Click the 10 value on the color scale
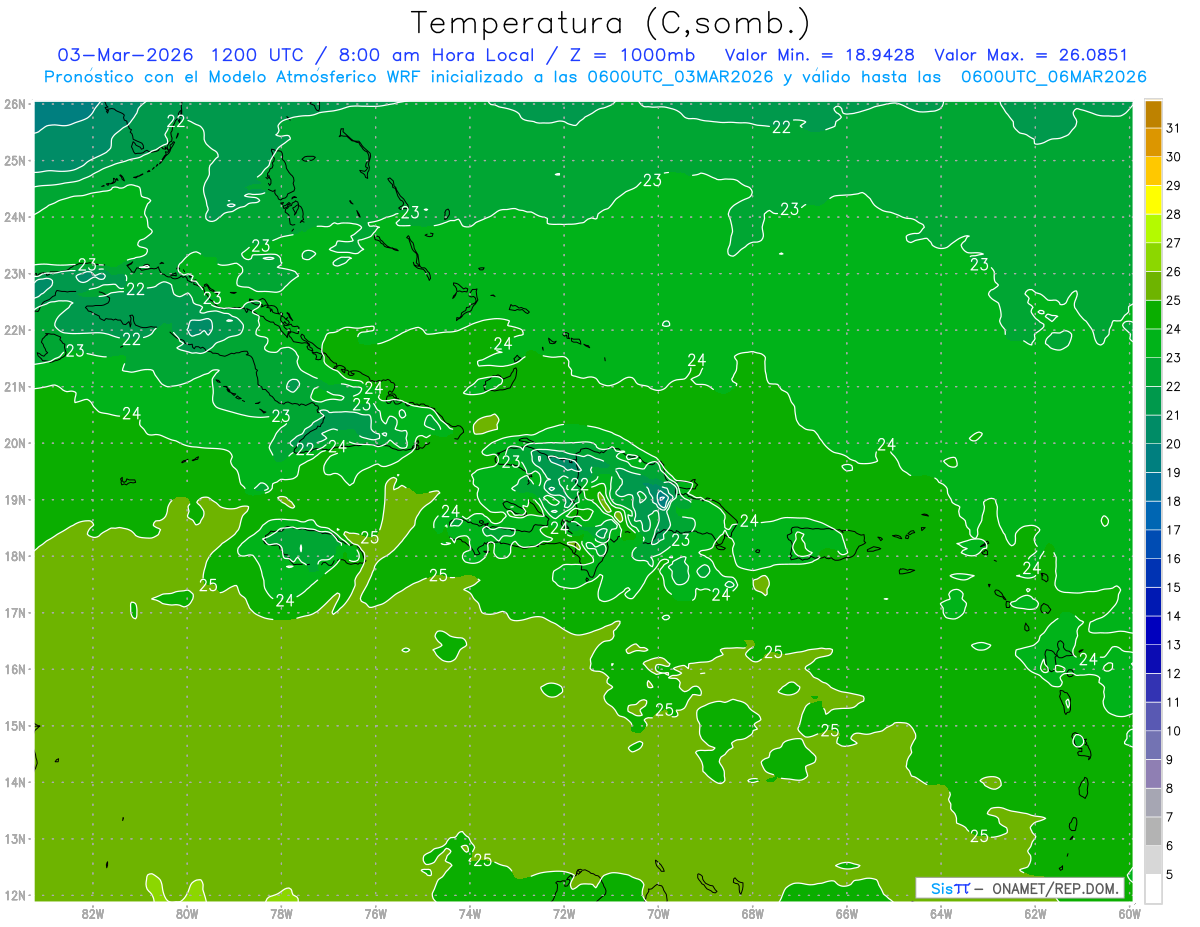This screenshot has width=1200, height=927. [x=1174, y=731]
